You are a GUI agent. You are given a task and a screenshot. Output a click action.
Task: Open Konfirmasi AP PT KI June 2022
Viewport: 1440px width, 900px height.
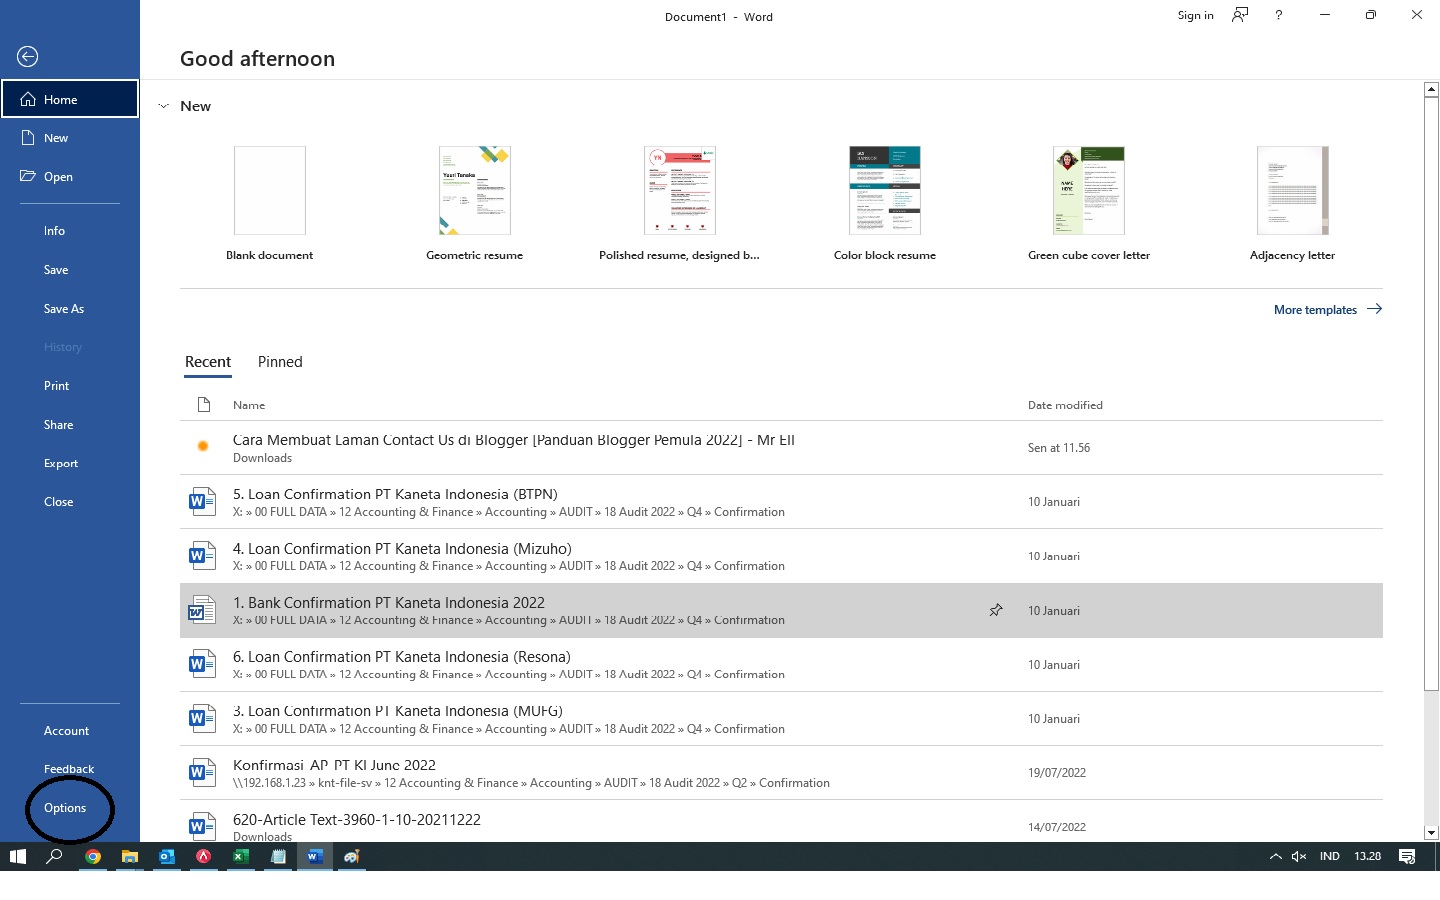(x=781, y=773)
